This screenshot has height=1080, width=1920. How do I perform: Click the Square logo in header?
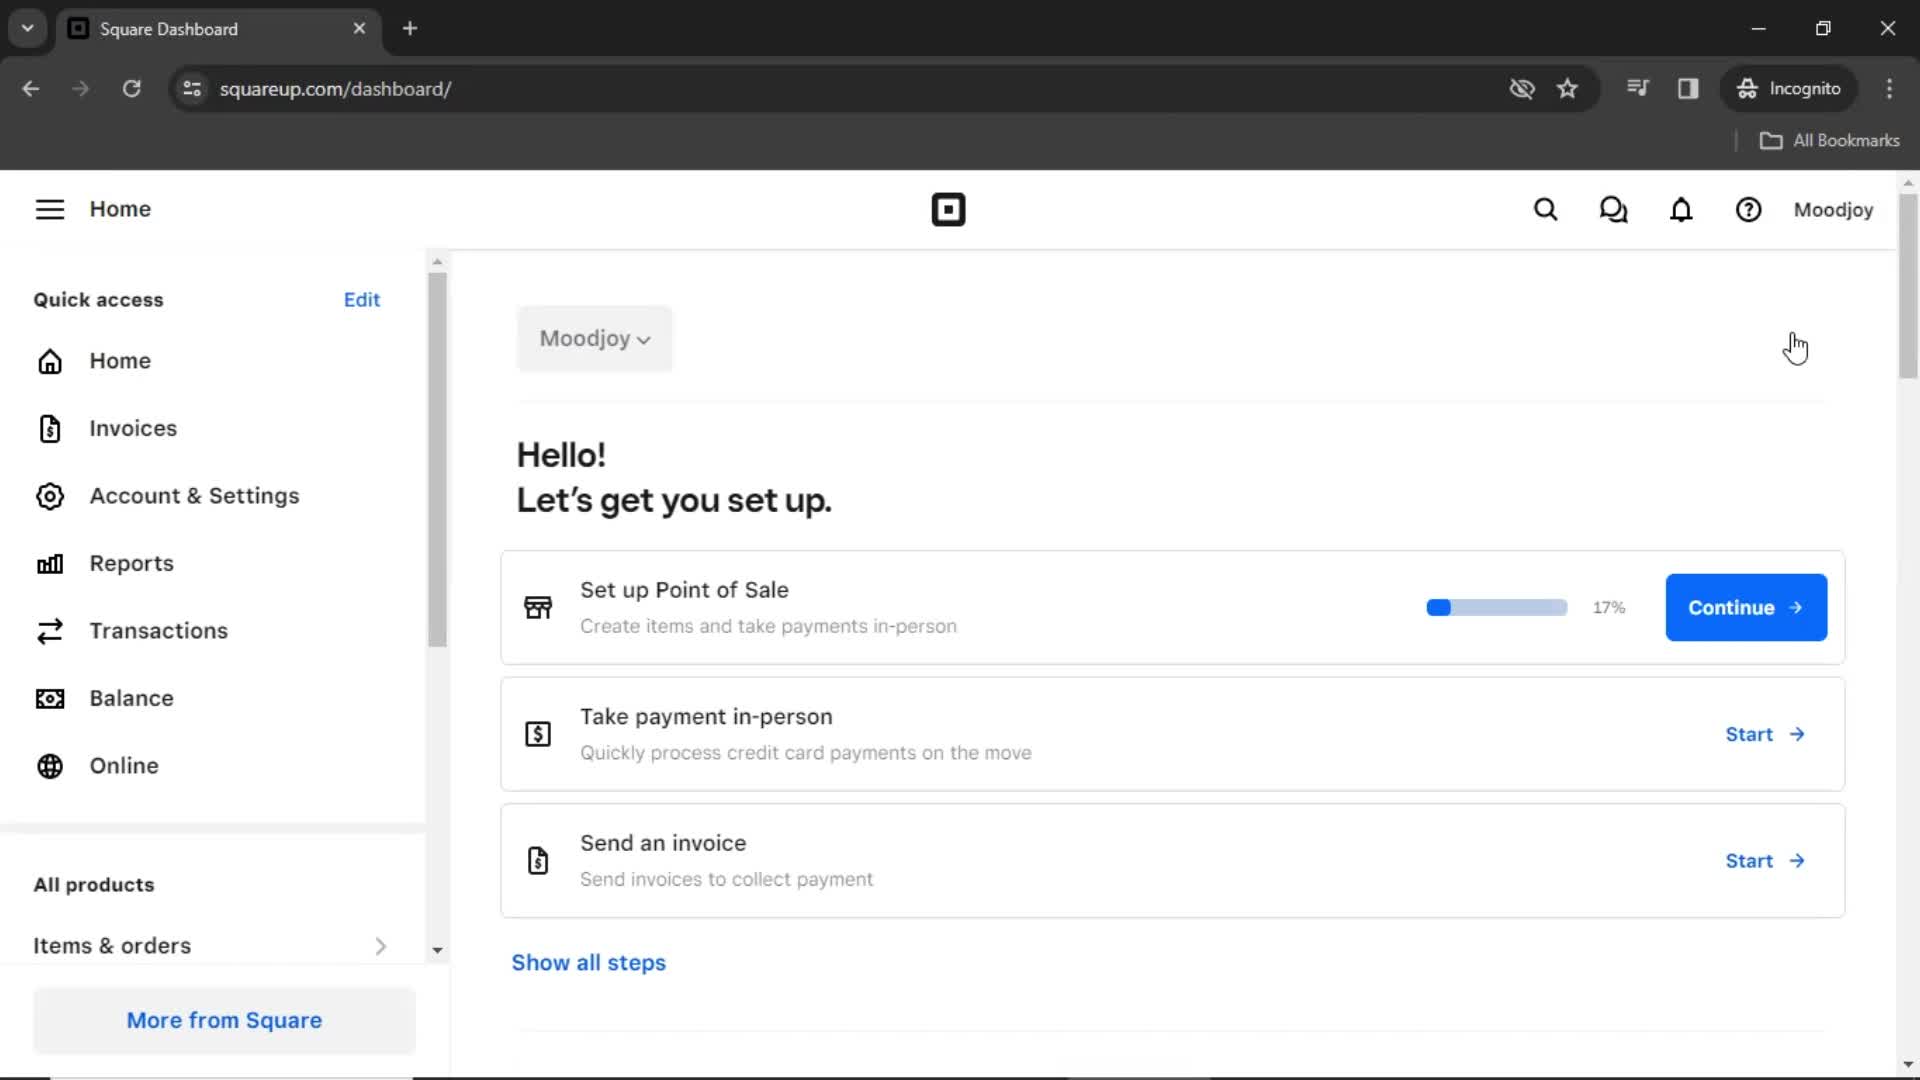point(948,210)
